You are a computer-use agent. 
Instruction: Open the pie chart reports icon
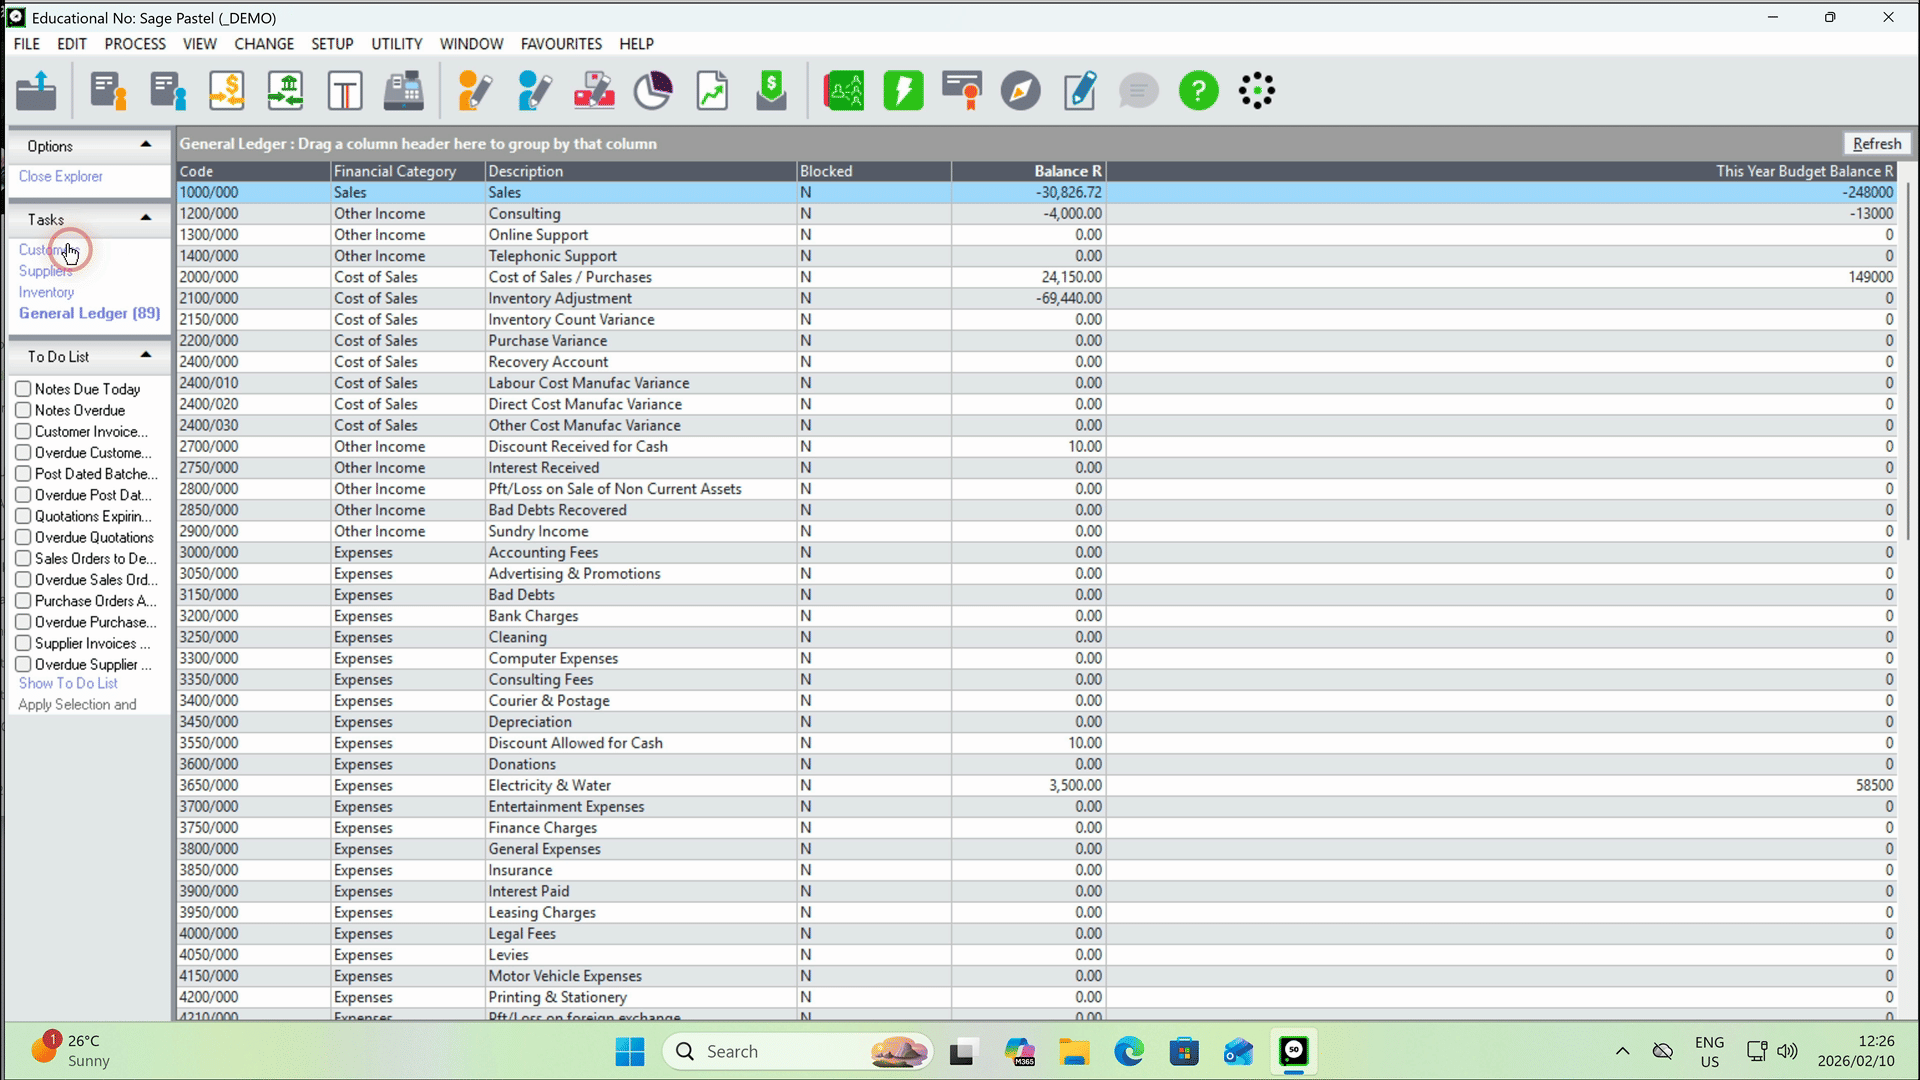coord(653,91)
